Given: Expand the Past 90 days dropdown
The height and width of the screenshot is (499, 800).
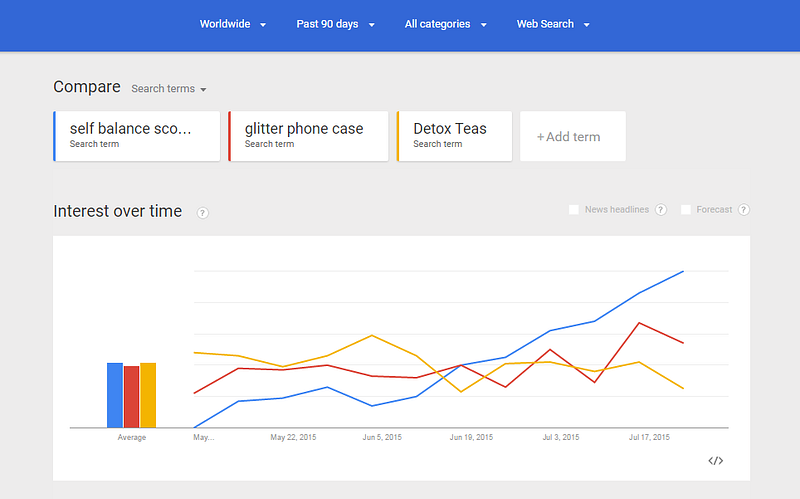Looking at the screenshot, I should [335, 25].
